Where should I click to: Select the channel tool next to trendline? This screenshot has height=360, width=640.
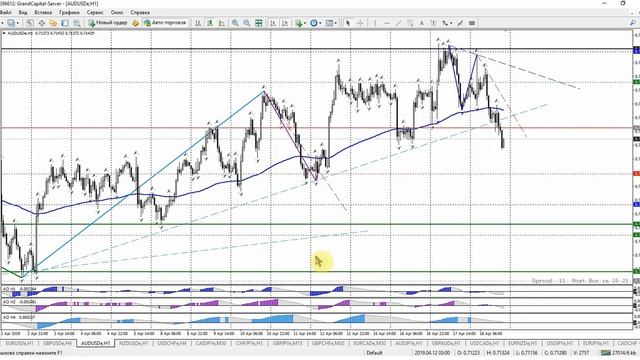[x=410, y=23]
